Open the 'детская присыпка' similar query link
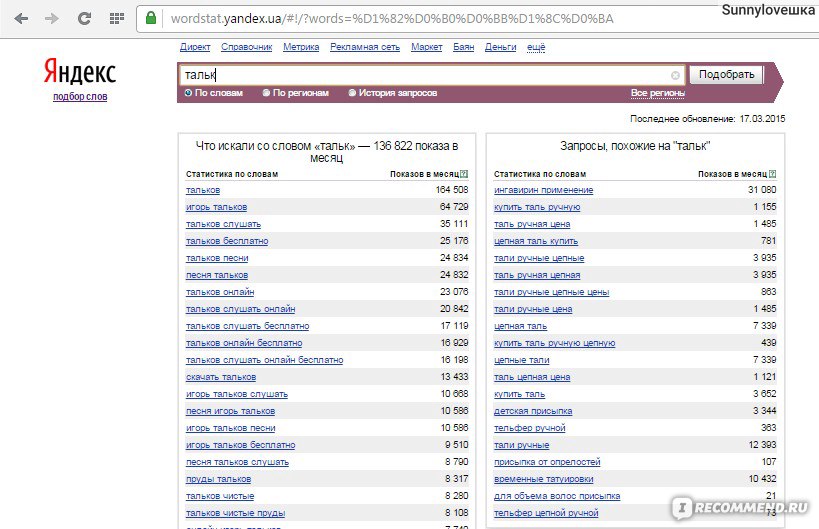The width and height of the screenshot is (819, 529). click(533, 411)
